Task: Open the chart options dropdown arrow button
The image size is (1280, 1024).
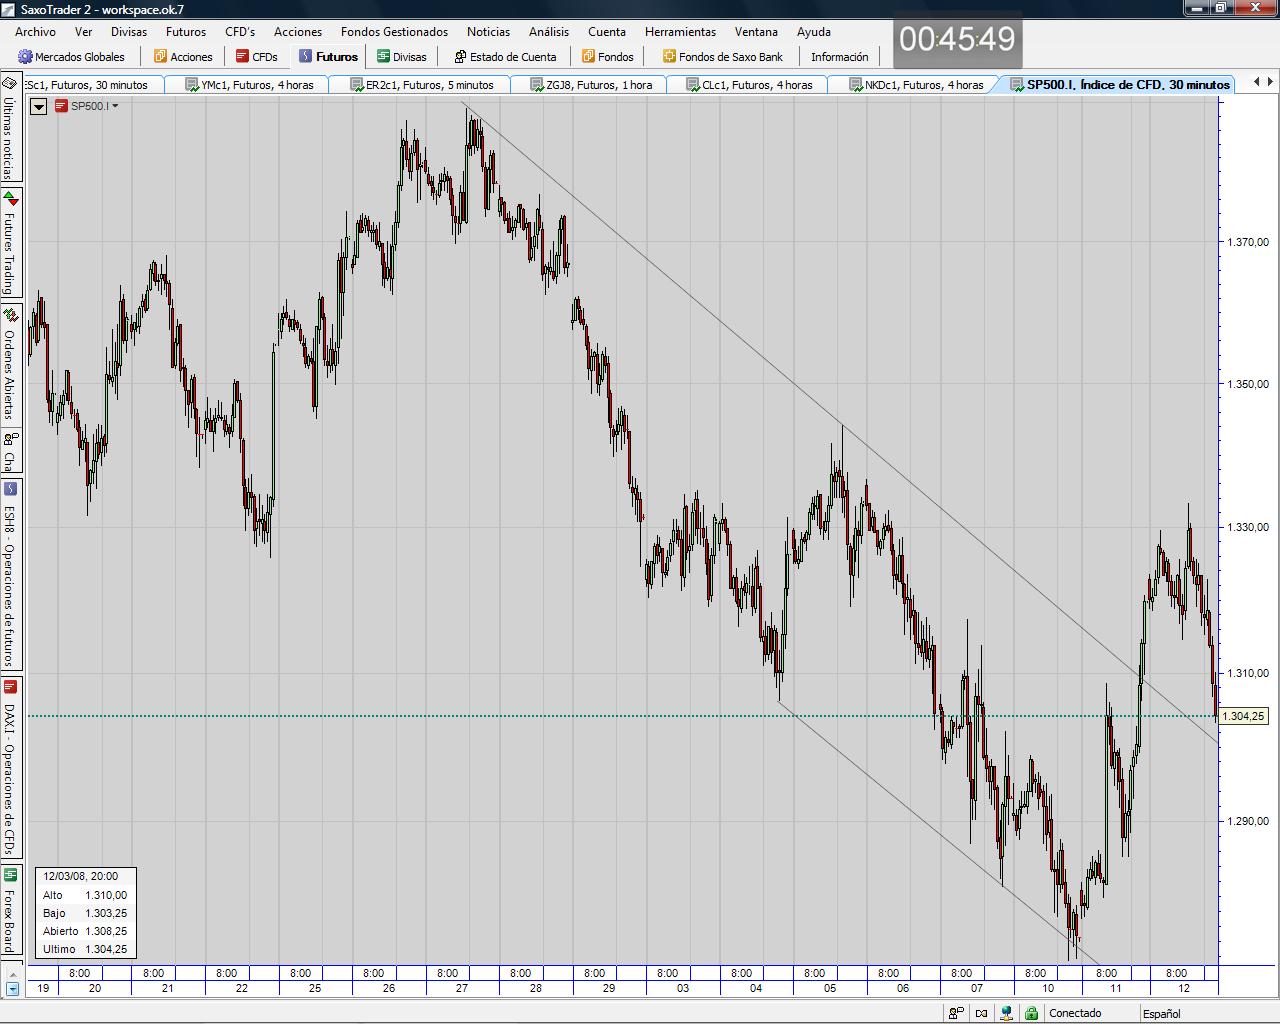Action: click(x=39, y=106)
